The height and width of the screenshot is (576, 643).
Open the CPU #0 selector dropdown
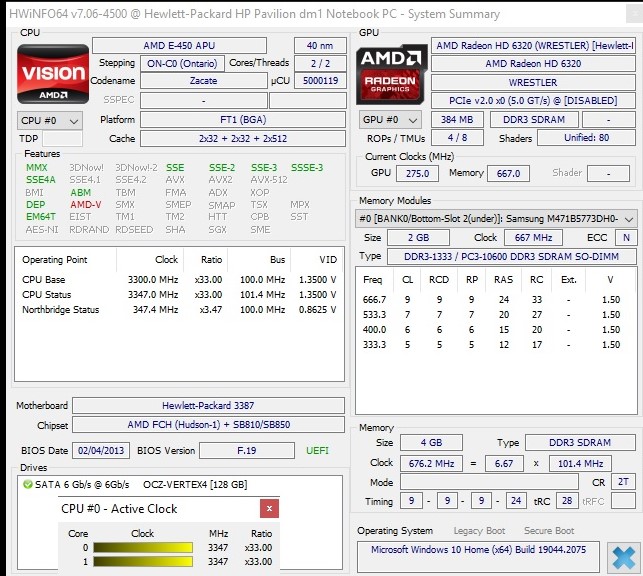tap(50, 121)
